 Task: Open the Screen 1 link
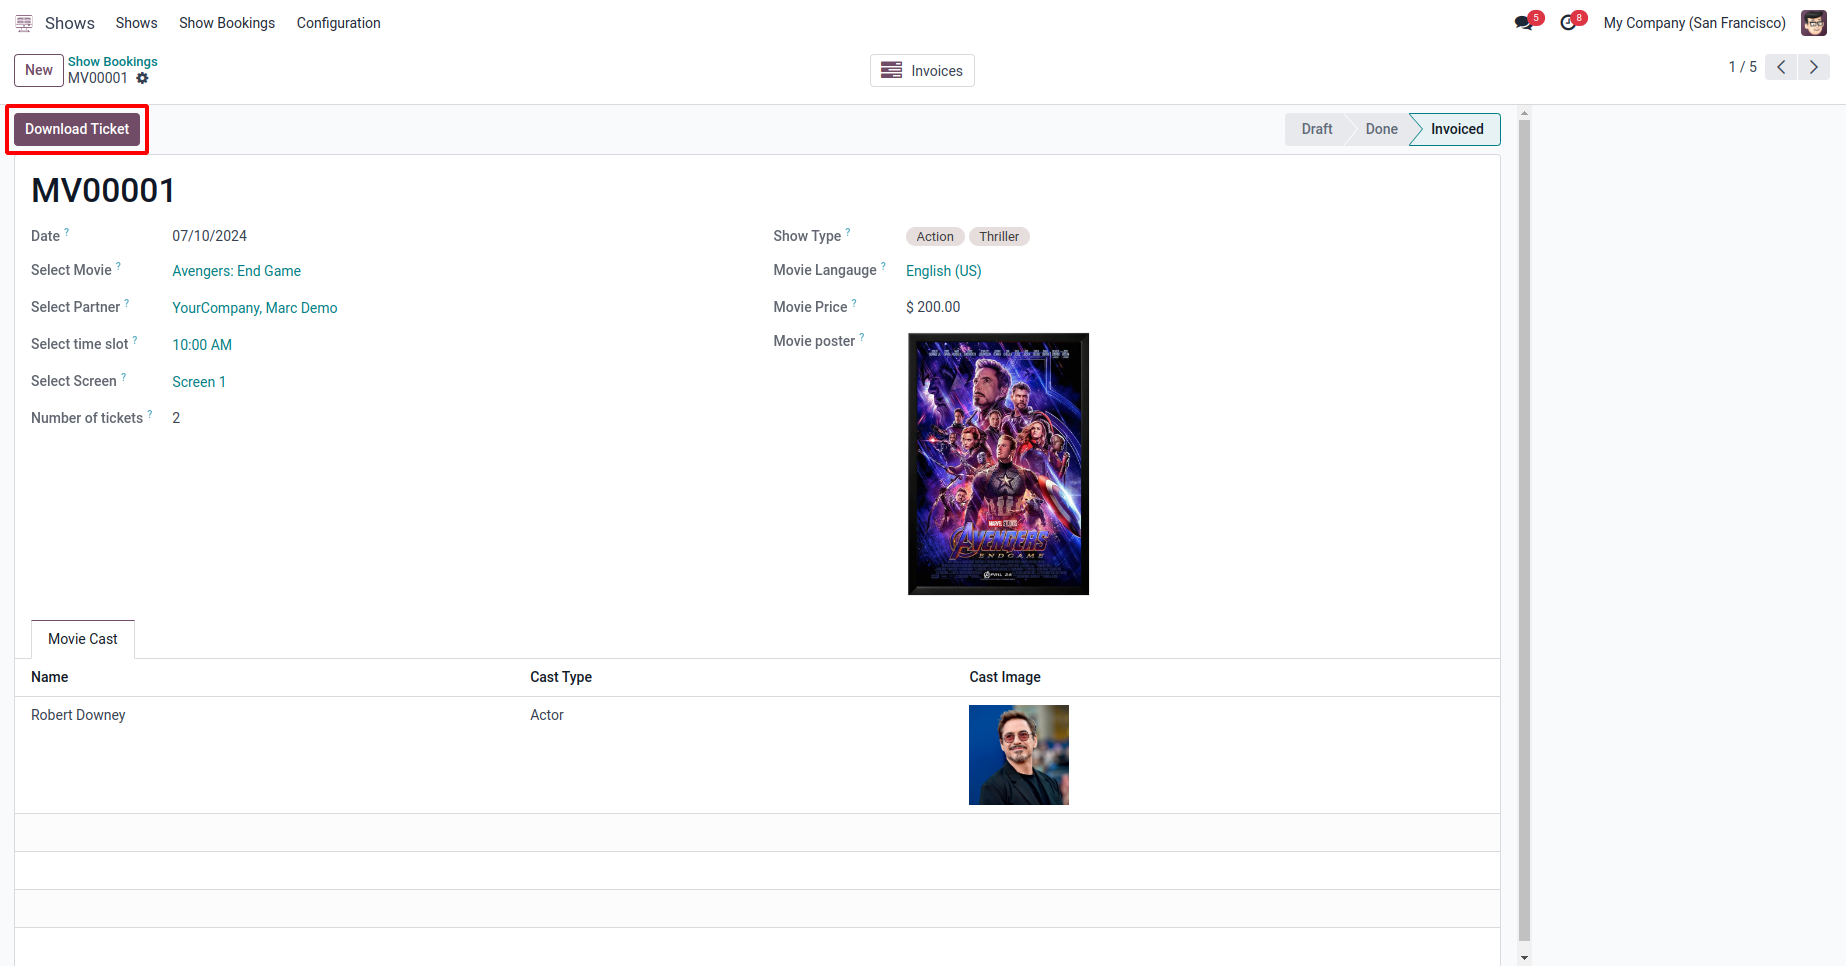(199, 382)
